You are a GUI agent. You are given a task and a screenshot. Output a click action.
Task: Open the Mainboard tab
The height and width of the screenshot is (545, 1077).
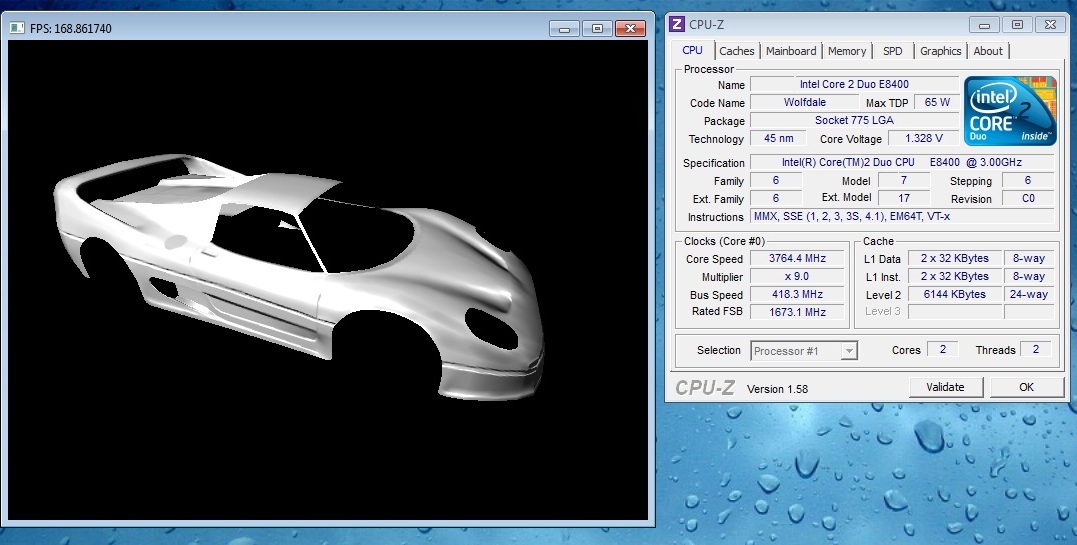point(791,51)
